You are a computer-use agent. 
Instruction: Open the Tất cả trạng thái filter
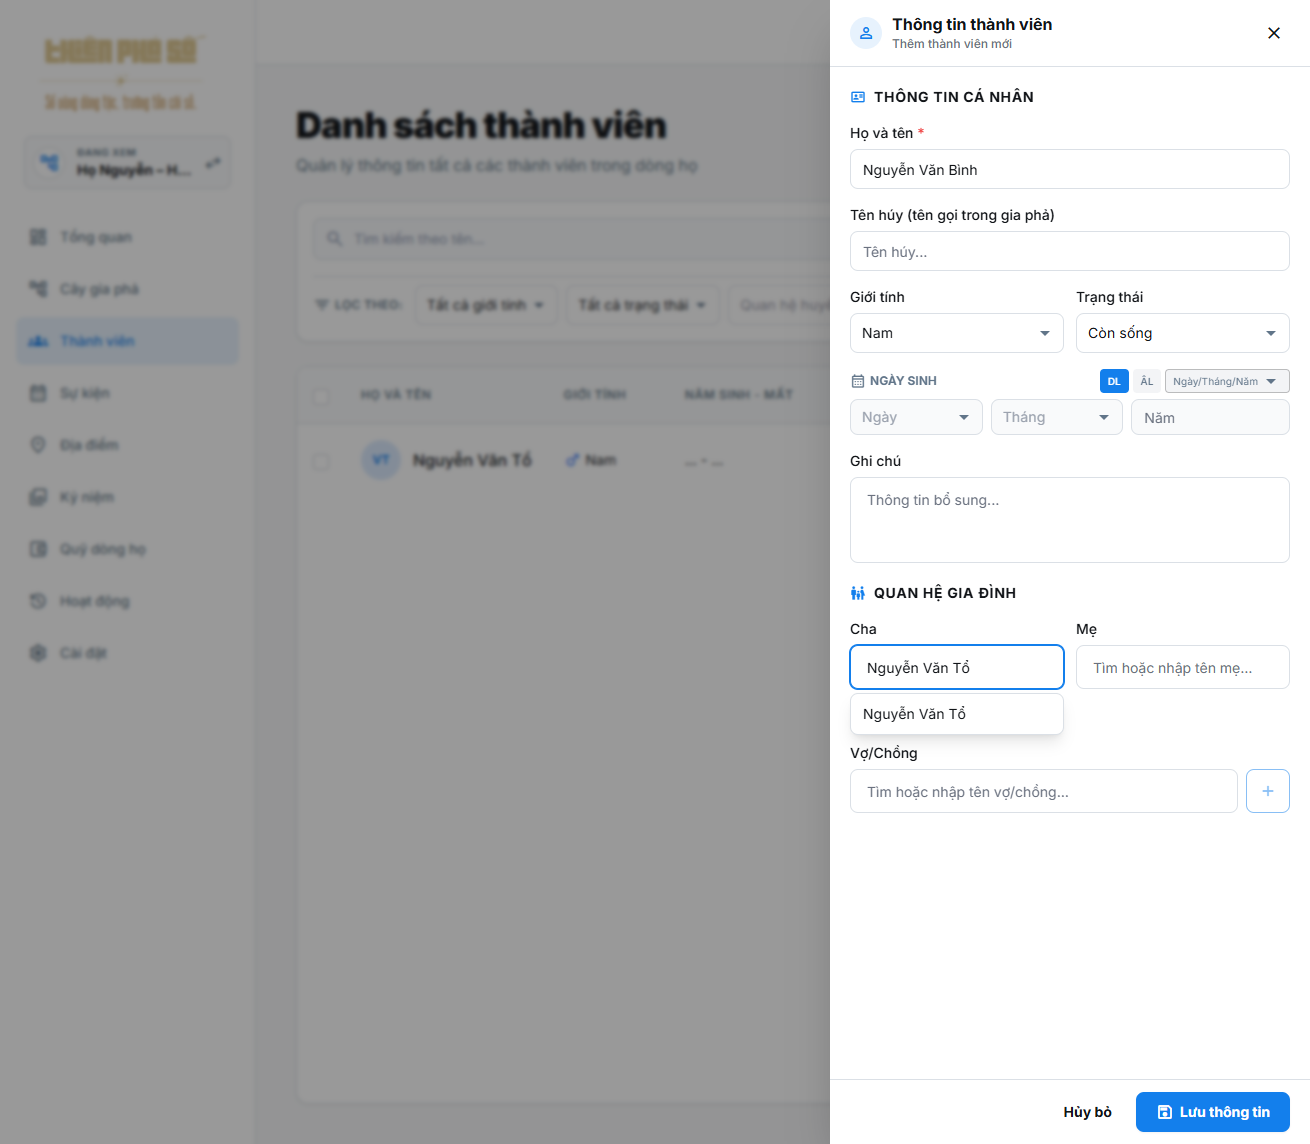pyautogui.click(x=642, y=304)
